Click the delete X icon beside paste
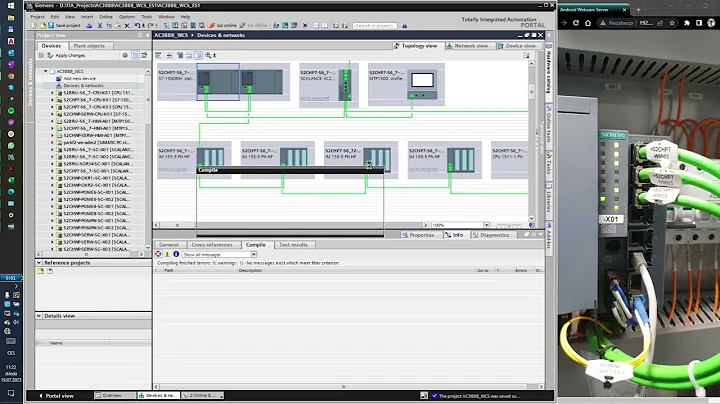 (x=127, y=26)
